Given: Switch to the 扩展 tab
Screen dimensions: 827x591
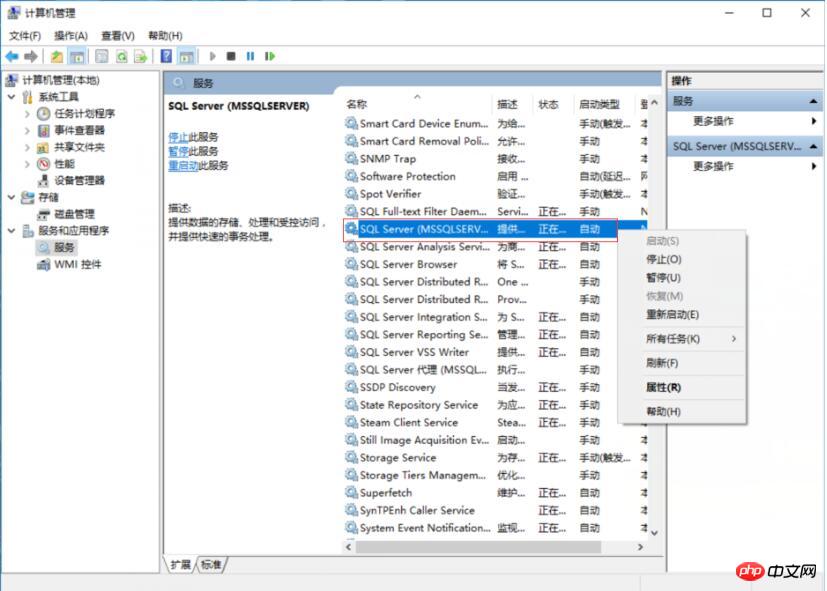Looking at the screenshot, I should 180,565.
